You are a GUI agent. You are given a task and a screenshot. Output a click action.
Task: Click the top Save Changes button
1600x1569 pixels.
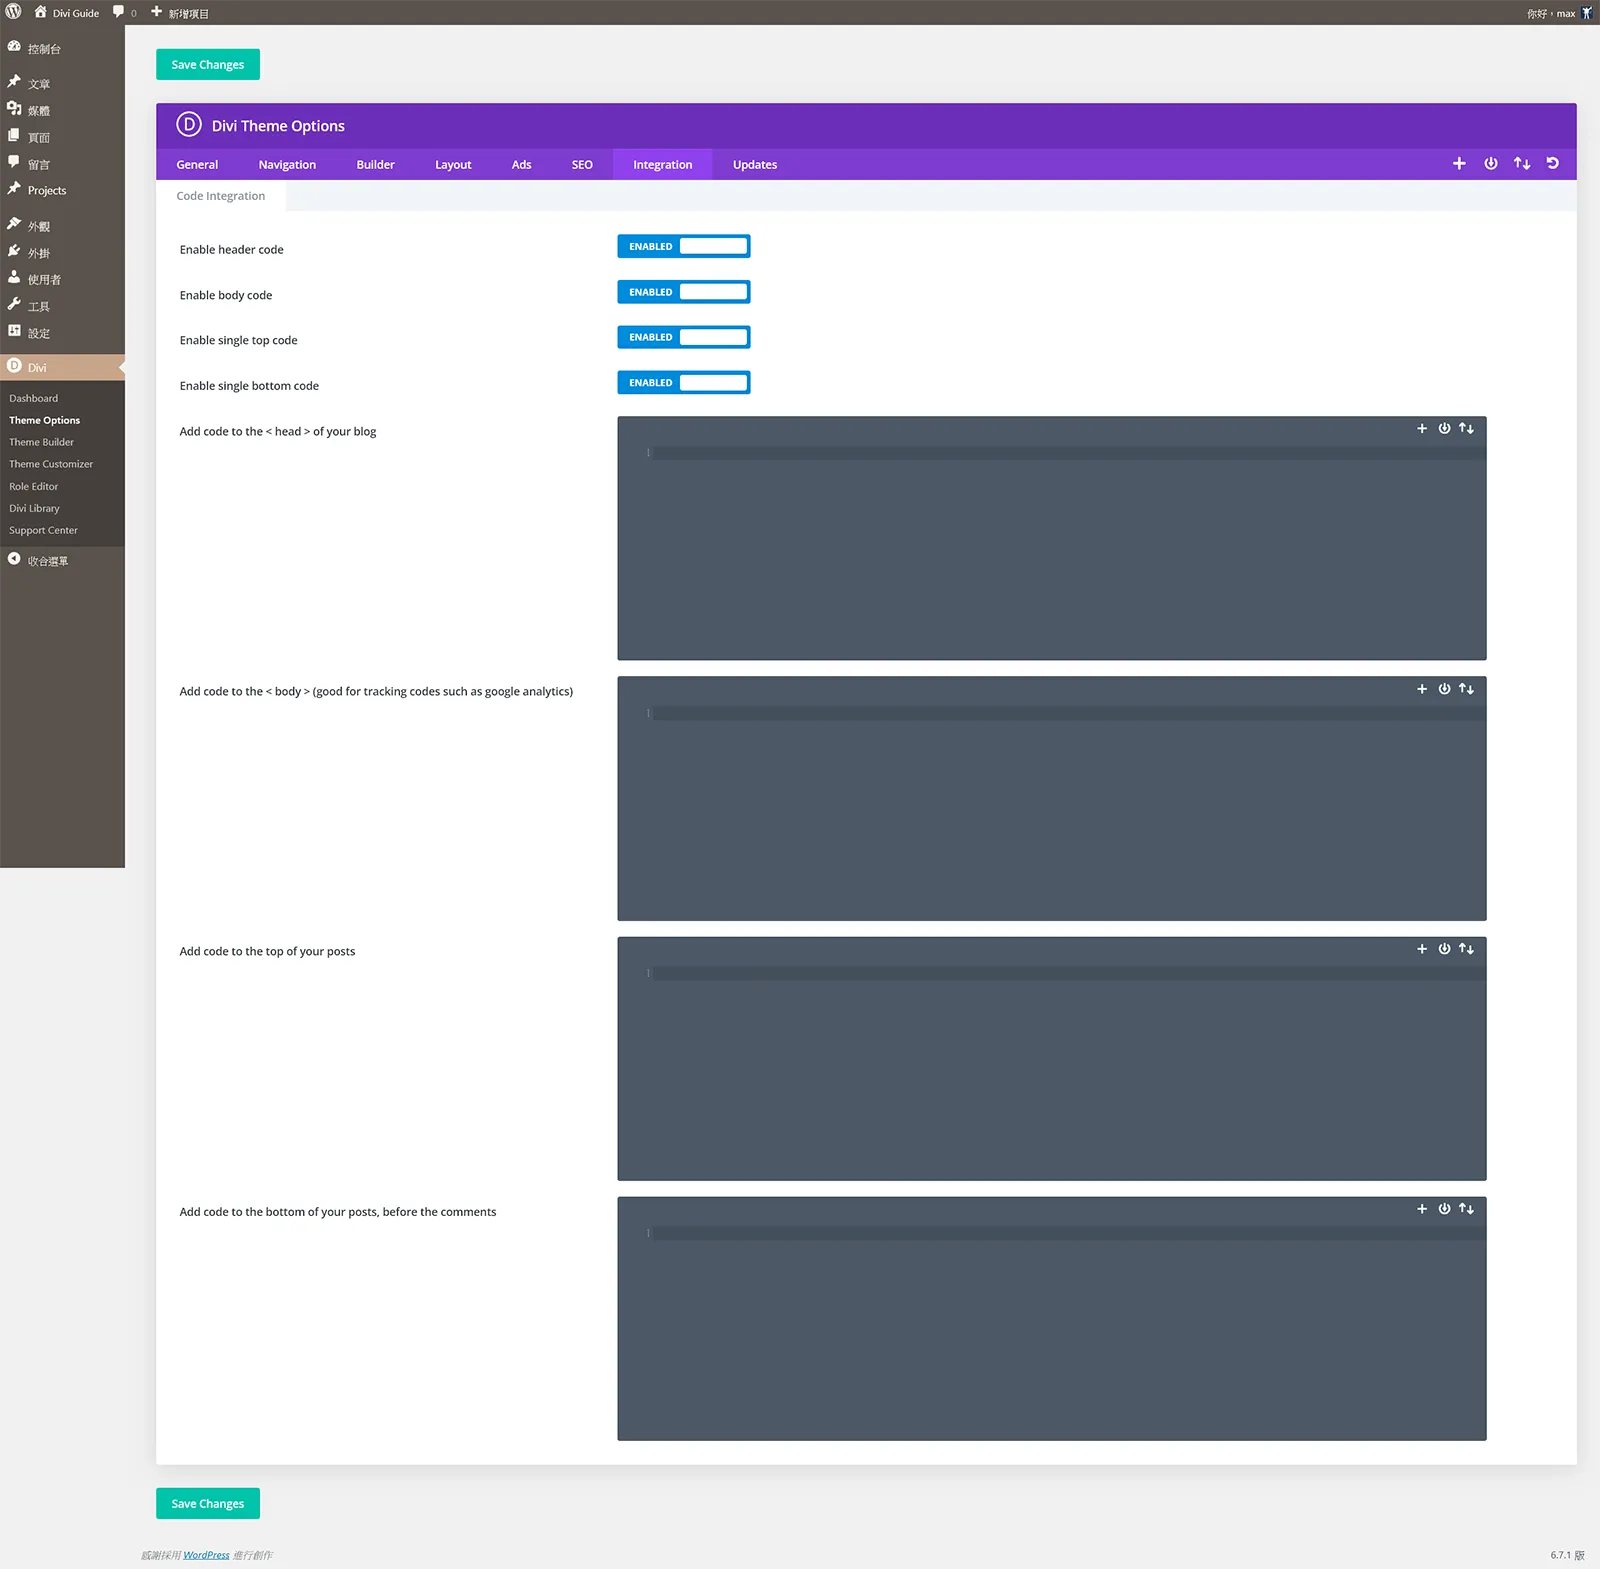point(208,65)
